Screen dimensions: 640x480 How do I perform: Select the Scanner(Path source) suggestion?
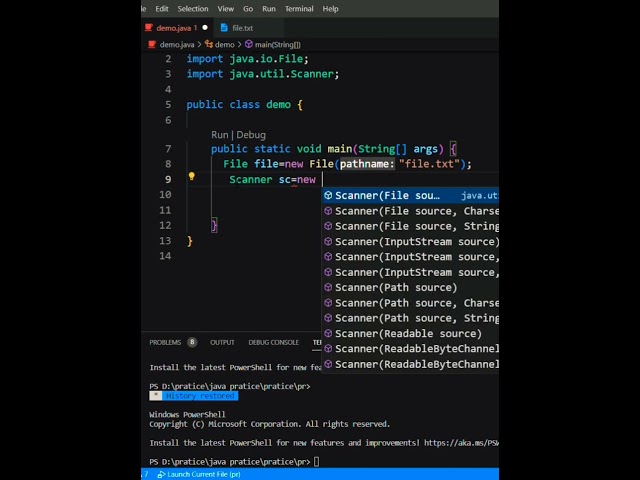(410, 287)
